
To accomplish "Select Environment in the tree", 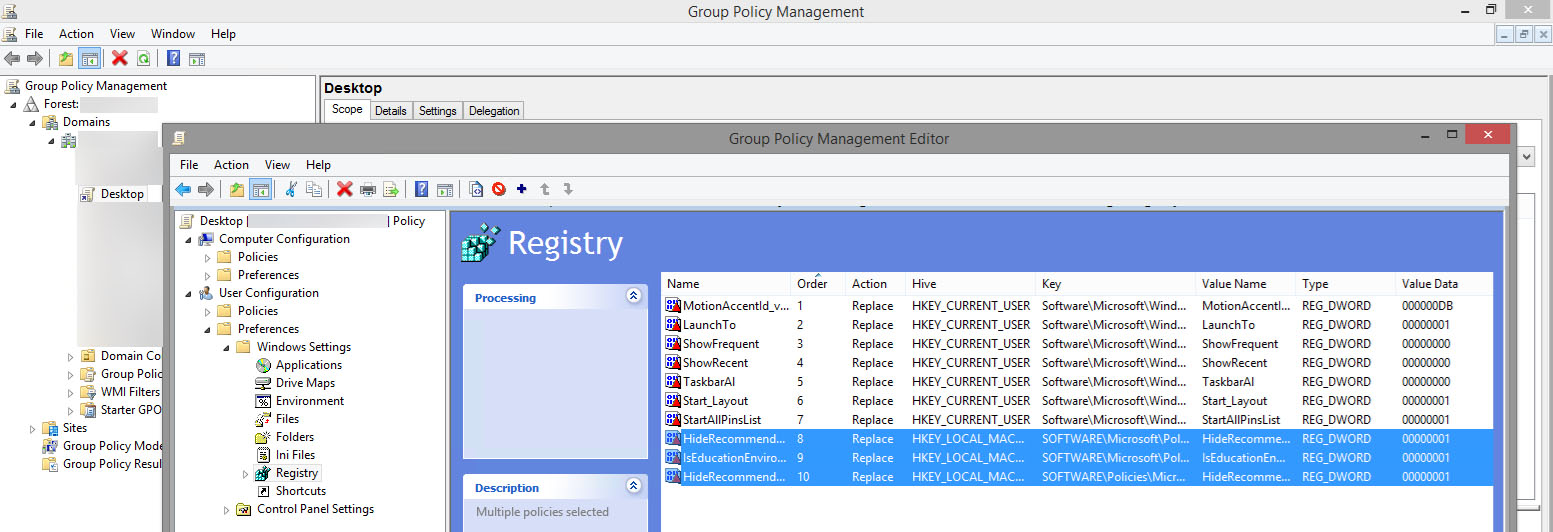I will [x=310, y=401].
